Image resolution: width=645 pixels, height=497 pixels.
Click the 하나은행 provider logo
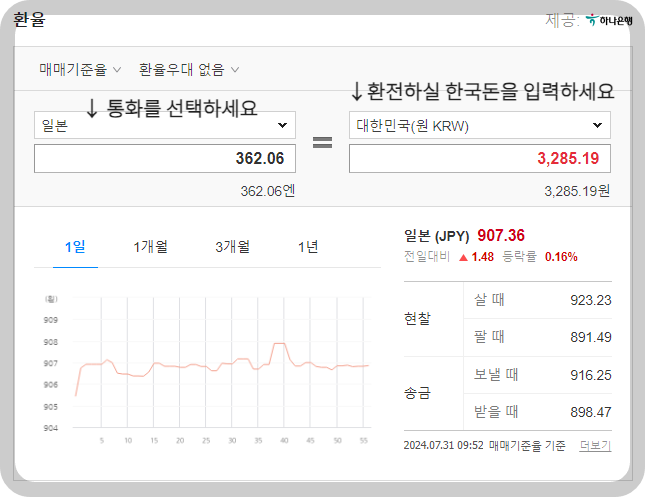(x=609, y=20)
